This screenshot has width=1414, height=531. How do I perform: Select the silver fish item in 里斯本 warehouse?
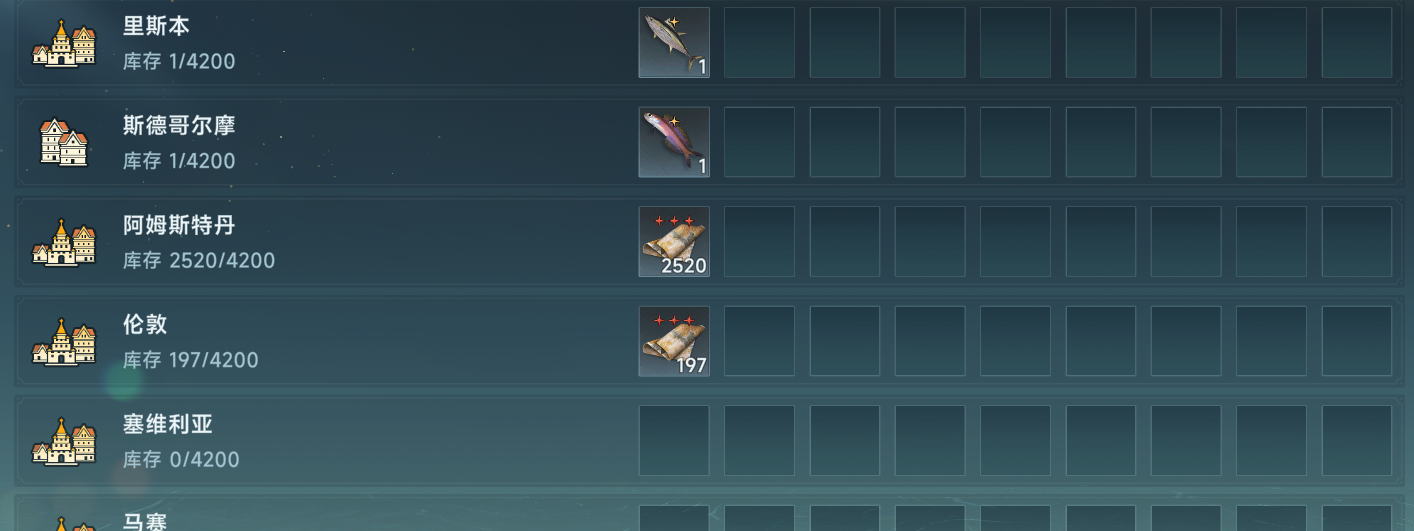click(x=674, y=43)
